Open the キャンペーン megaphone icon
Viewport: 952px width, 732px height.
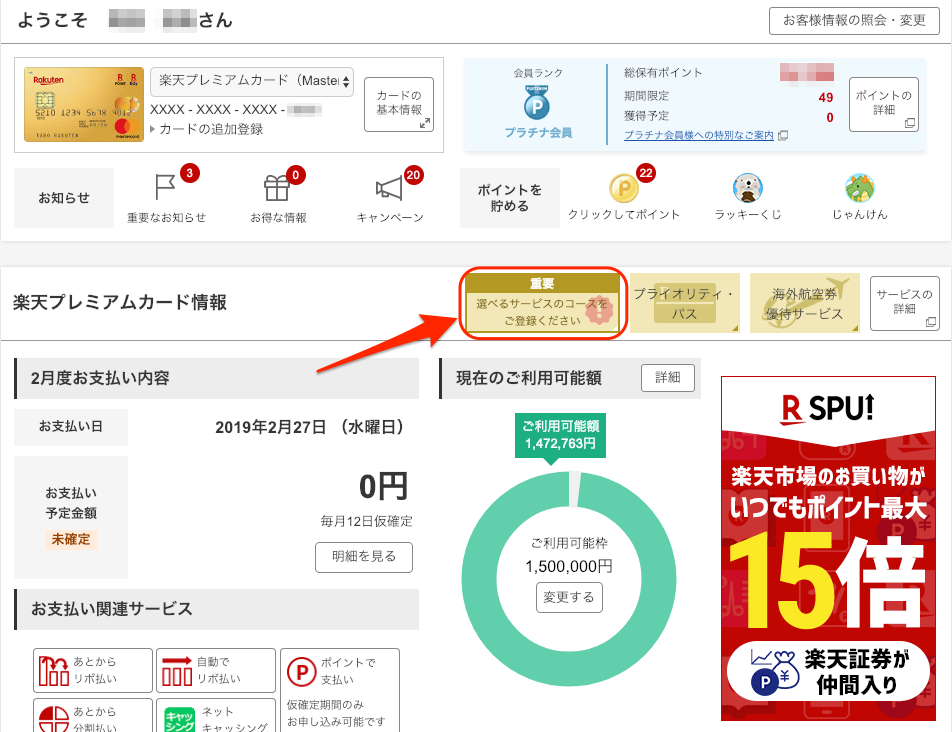pyautogui.click(x=389, y=188)
